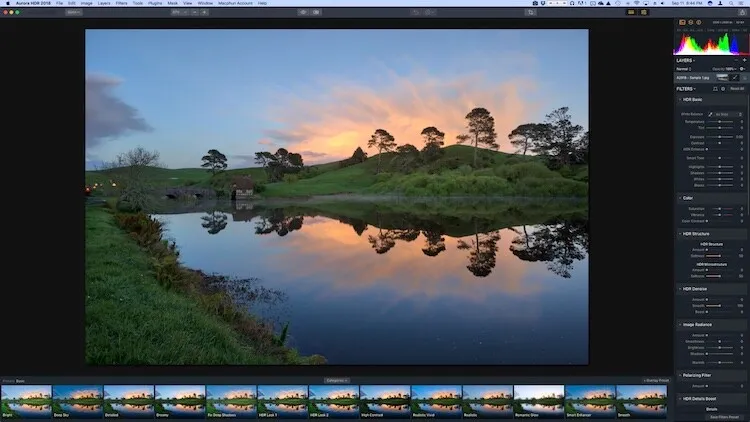Open the White Balance preset dropdown
The height and width of the screenshot is (422, 750).
725,115
